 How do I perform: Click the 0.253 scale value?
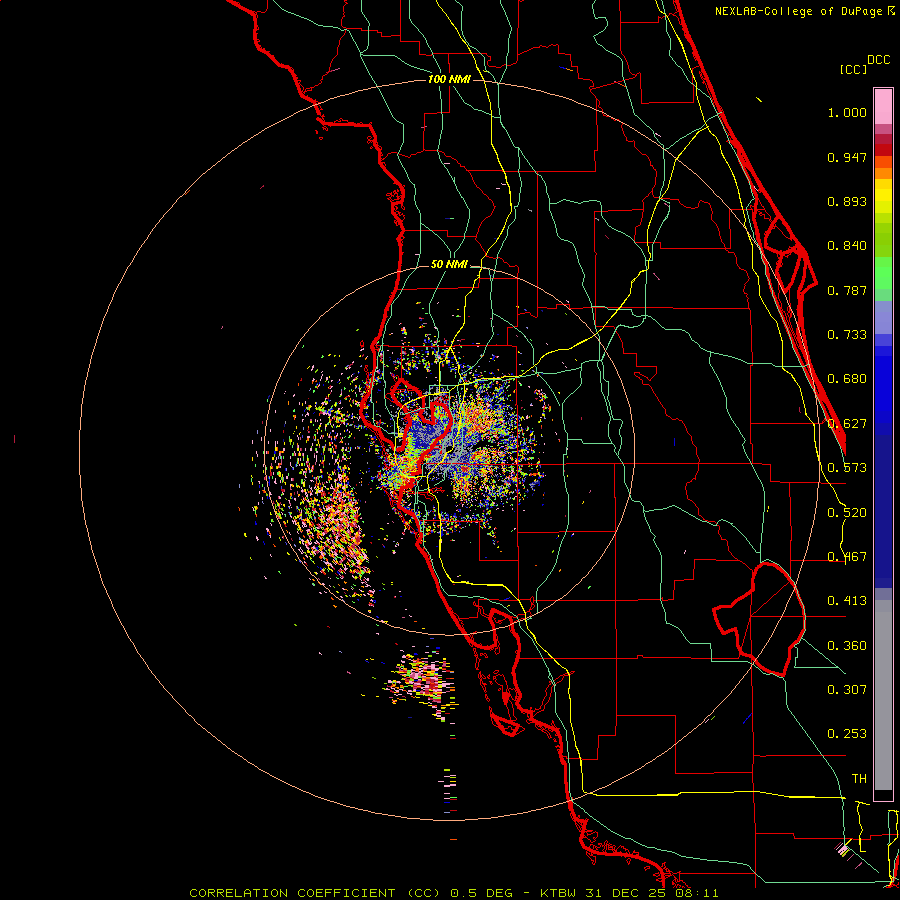[x=847, y=734]
